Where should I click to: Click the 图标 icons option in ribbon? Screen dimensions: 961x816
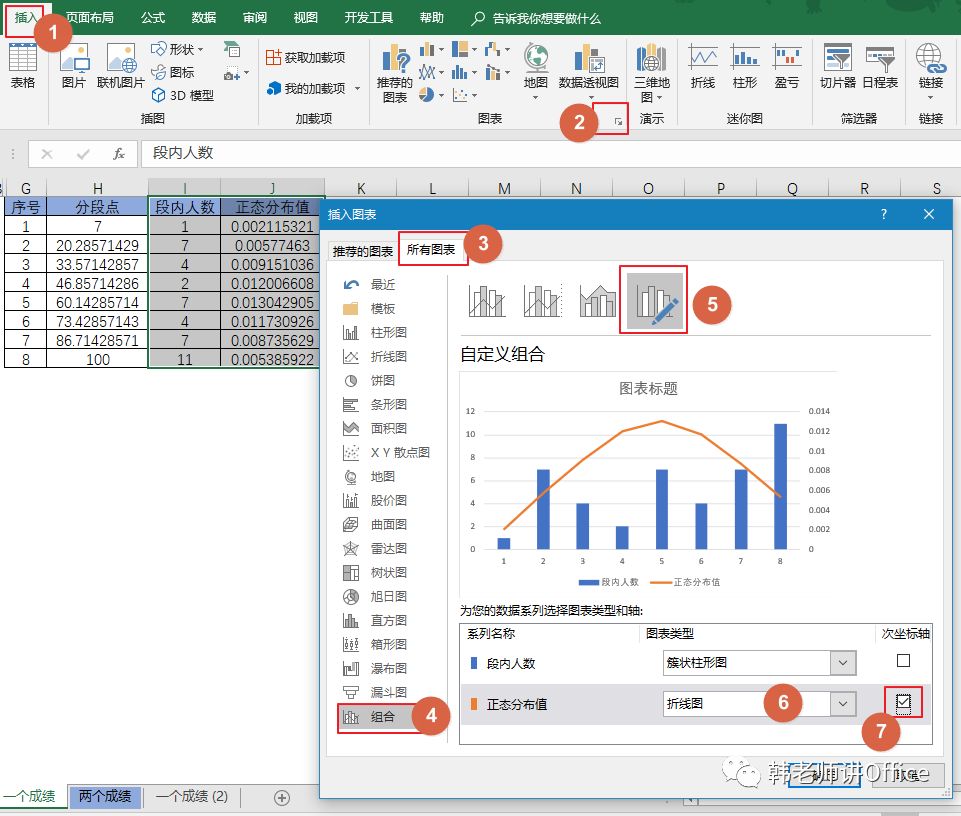173,72
